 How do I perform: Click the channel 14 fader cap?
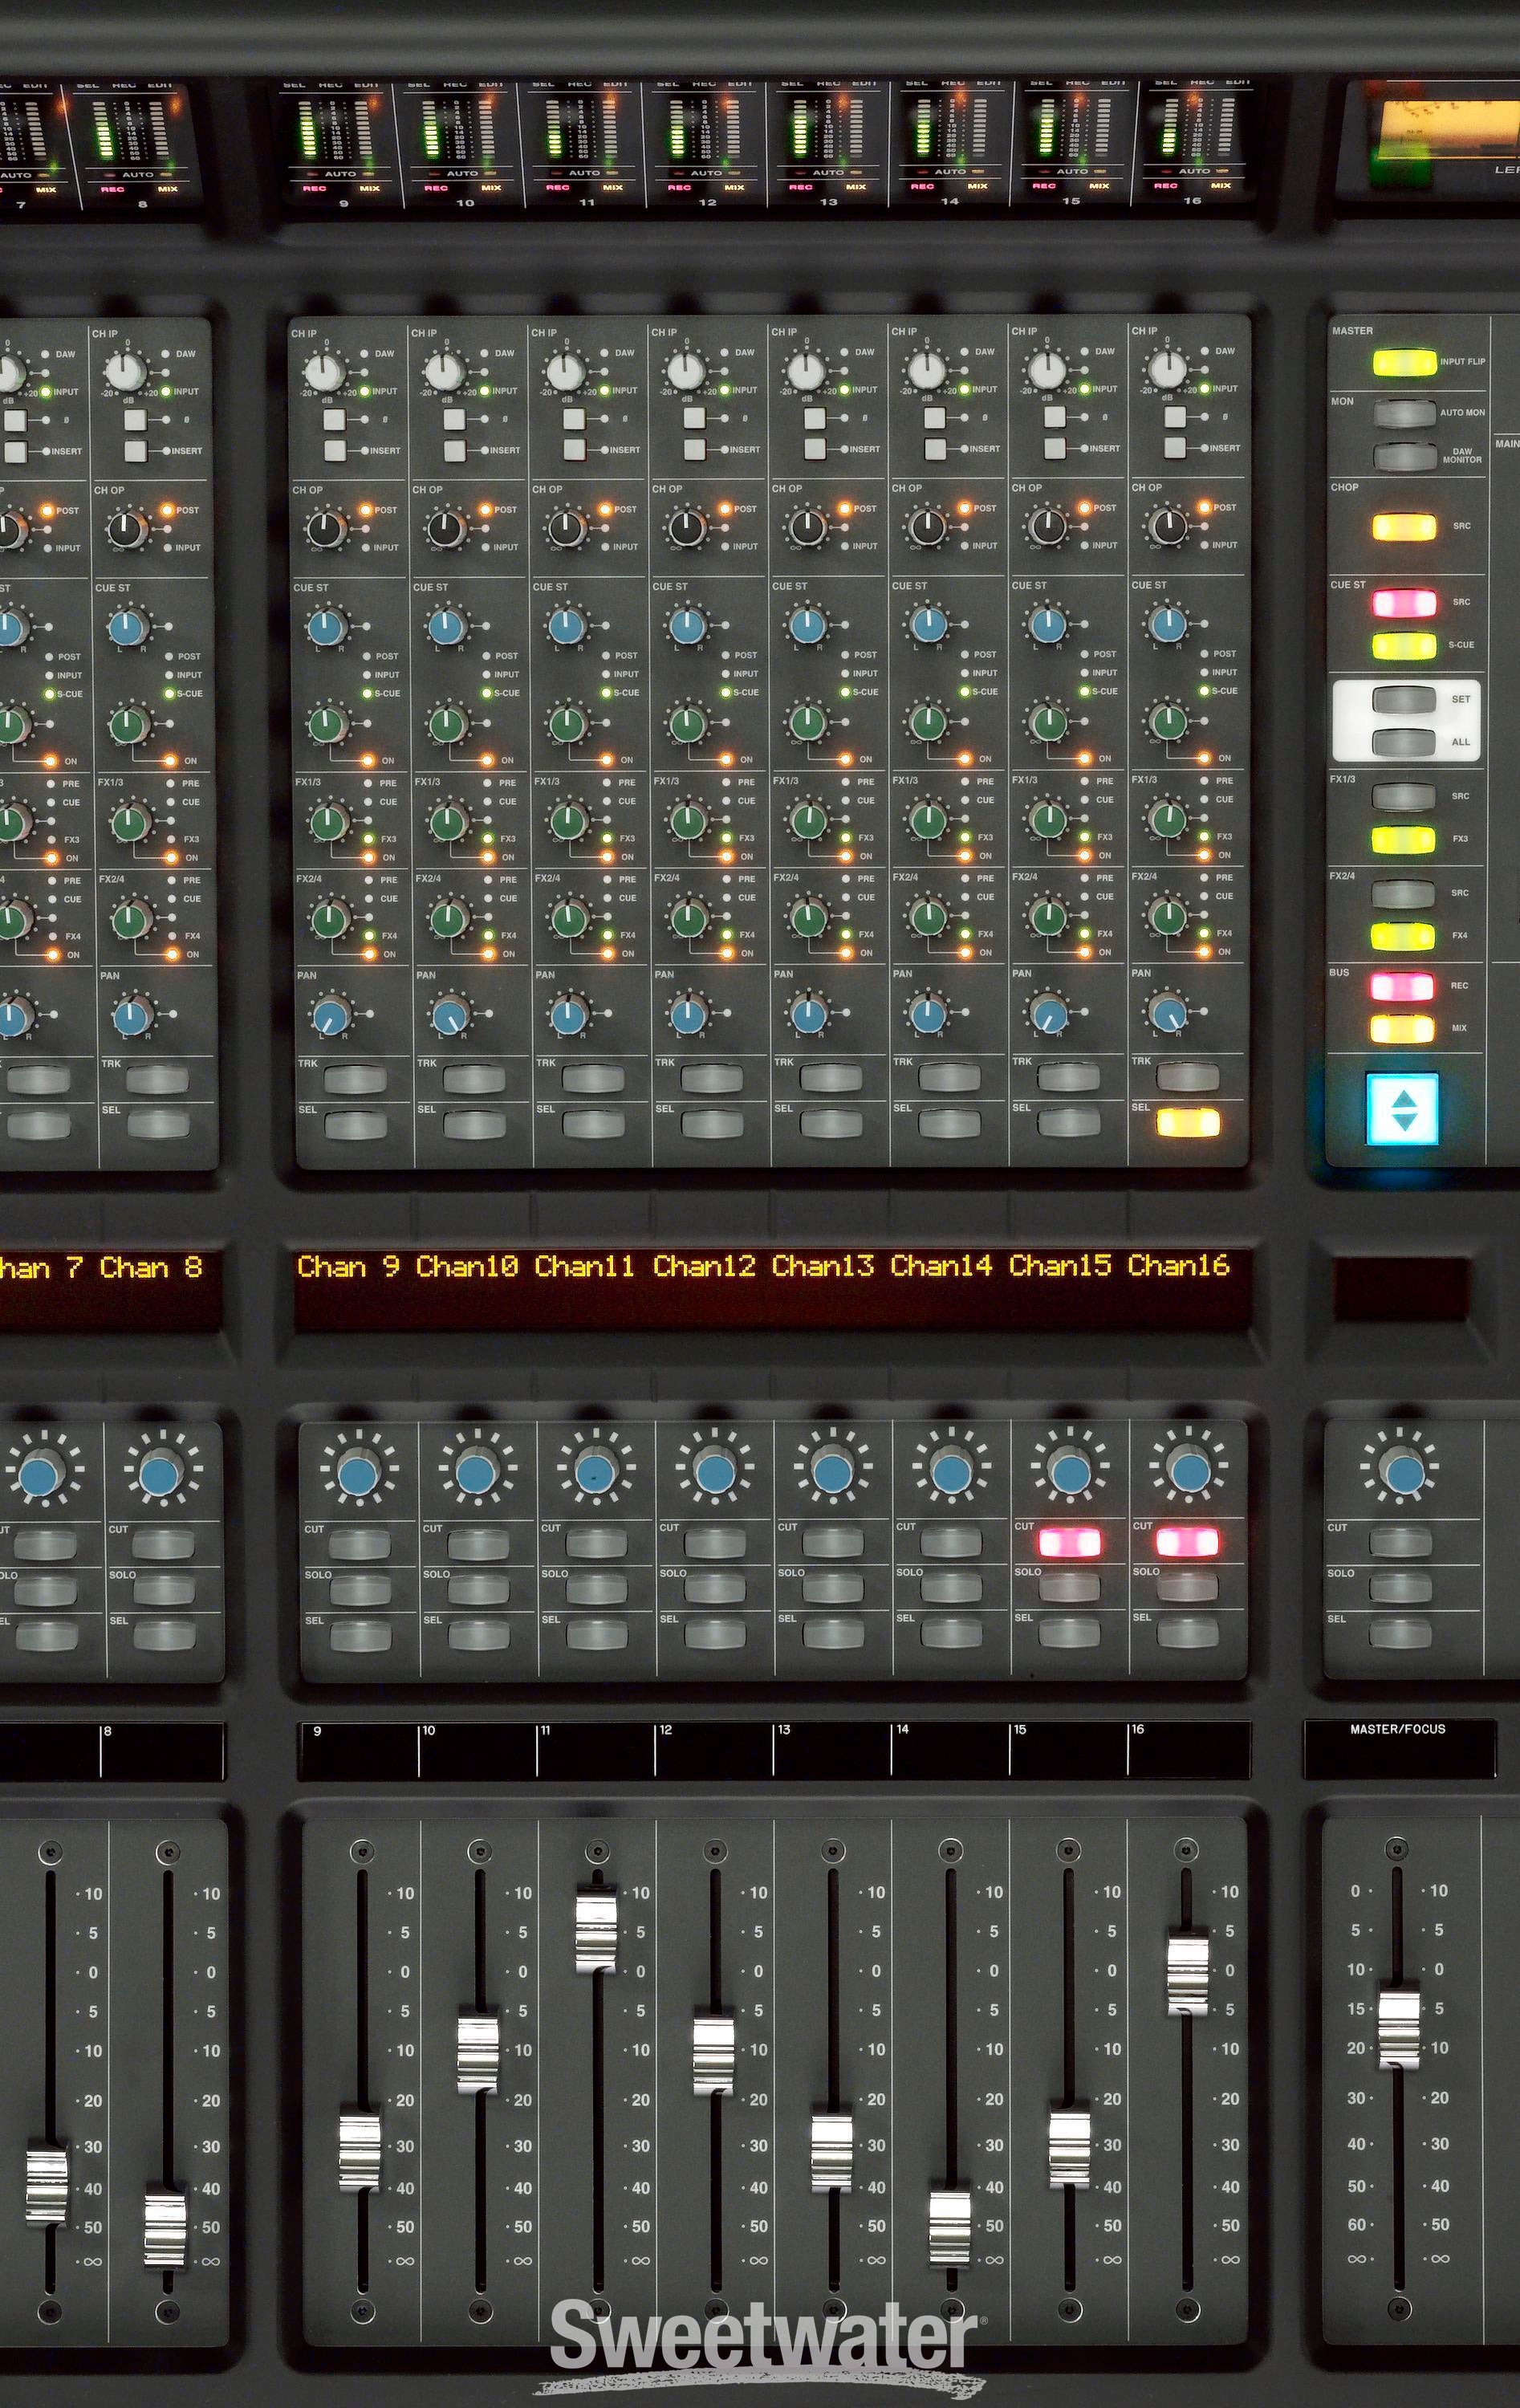[x=949, y=2227]
